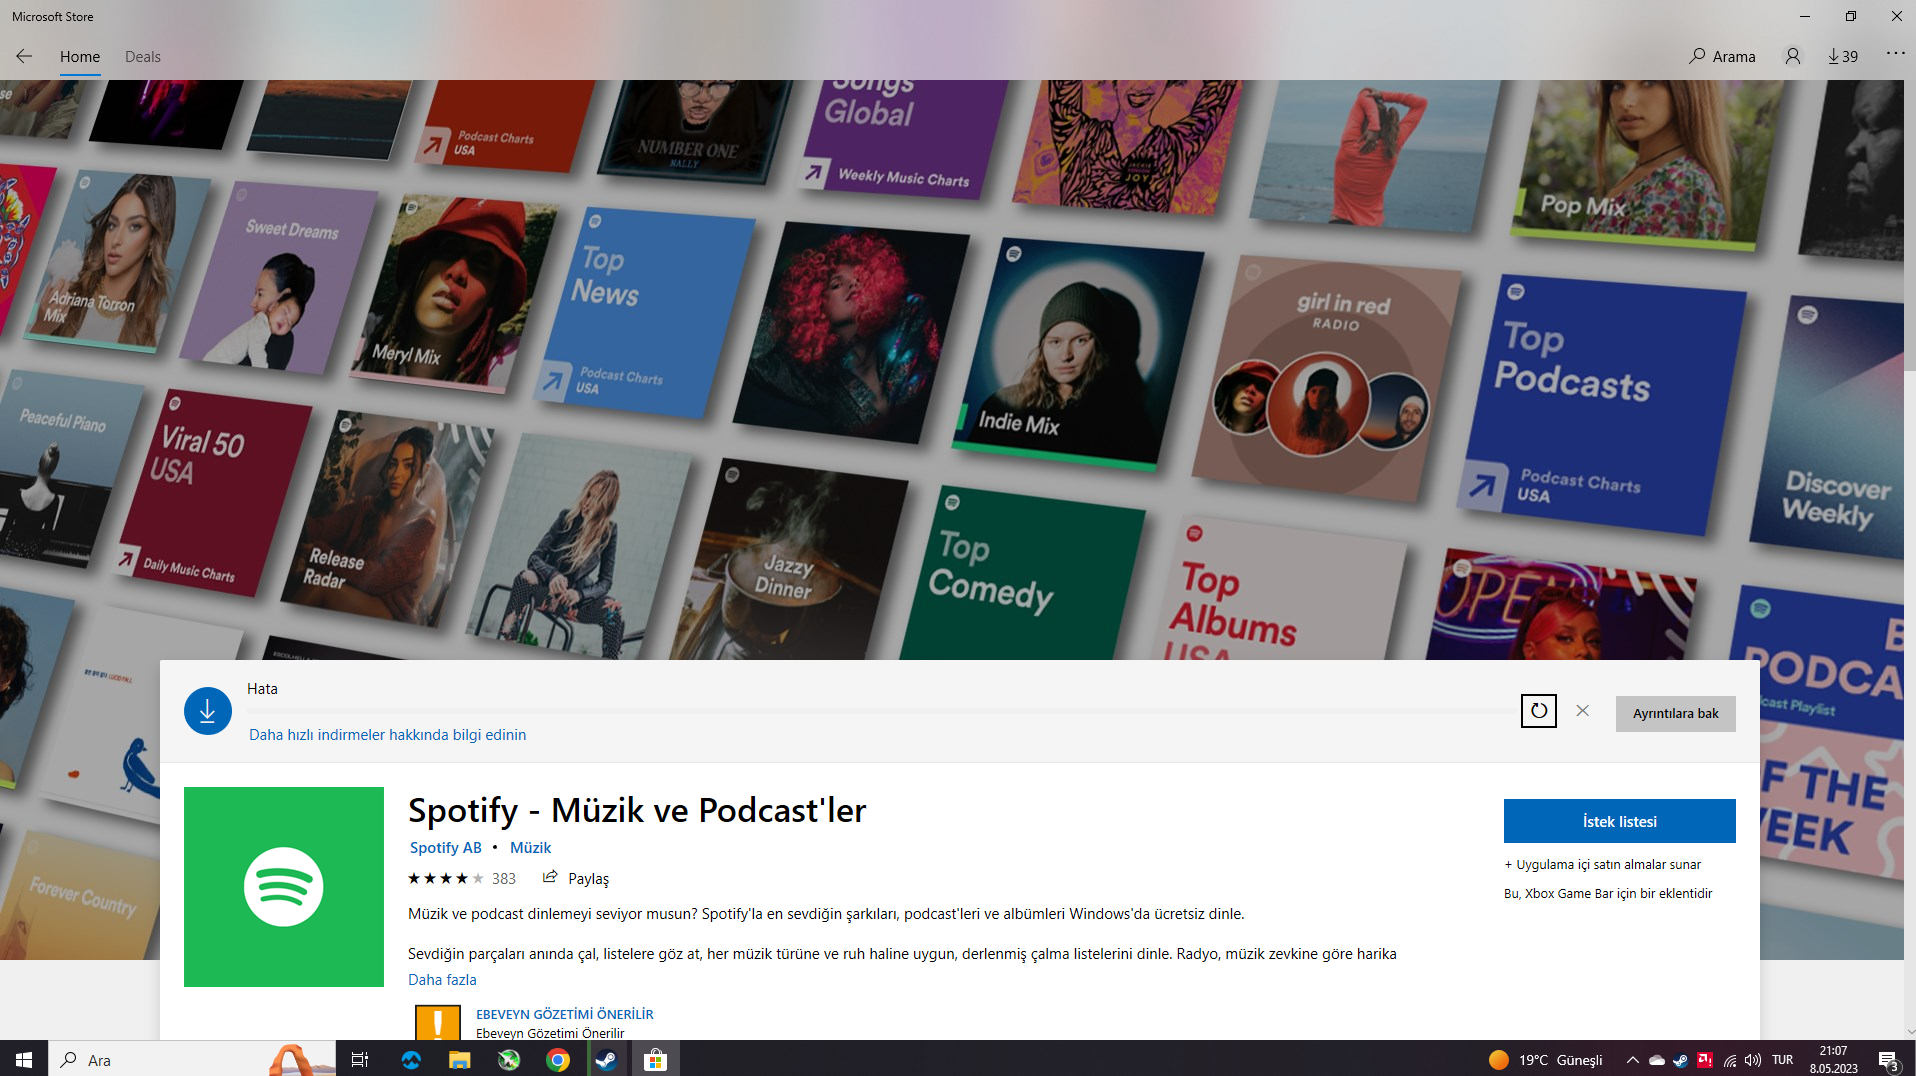Click the blue download circle icon
The image size is (1916, 1076).
(x=208, y=711)
